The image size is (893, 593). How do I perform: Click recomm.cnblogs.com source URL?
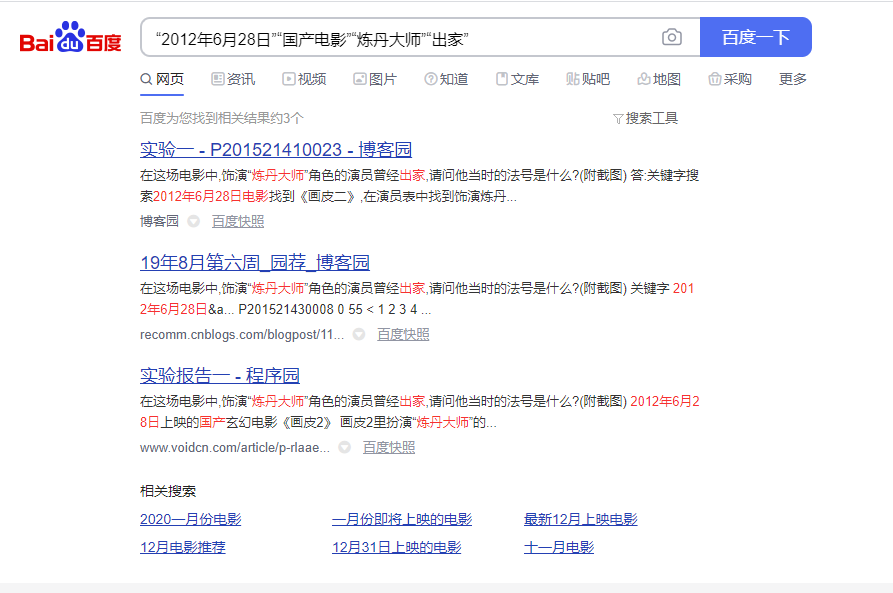242,334
